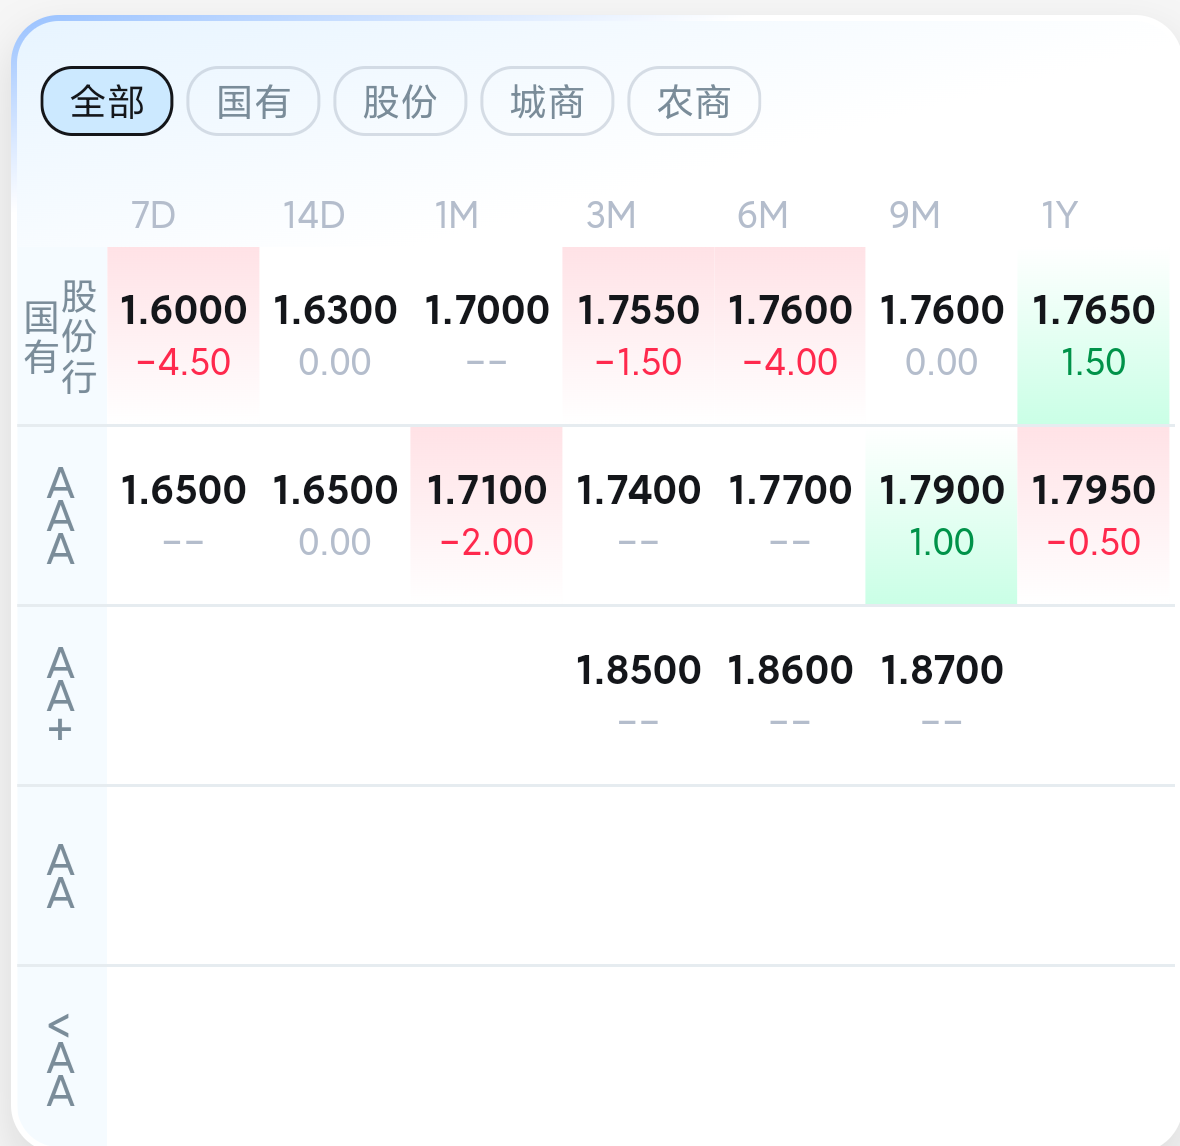1180x1146 pixels.
Task: Select the 6M rate 1.7600 red cell
Action: [x=789, y=335]
